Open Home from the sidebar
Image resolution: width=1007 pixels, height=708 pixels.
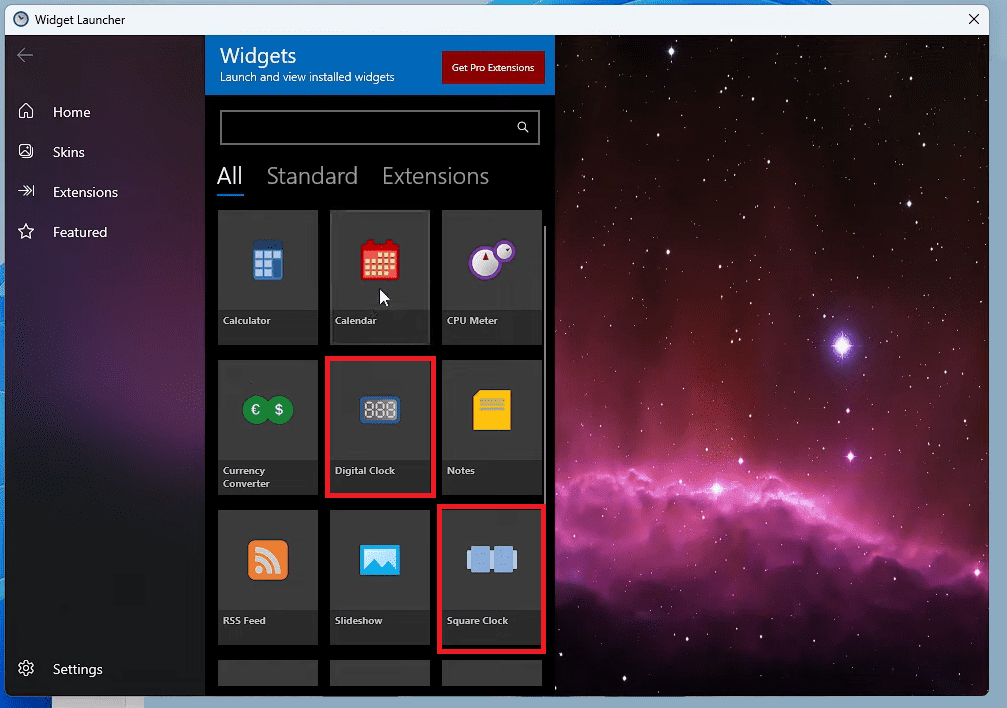point(69,112)
